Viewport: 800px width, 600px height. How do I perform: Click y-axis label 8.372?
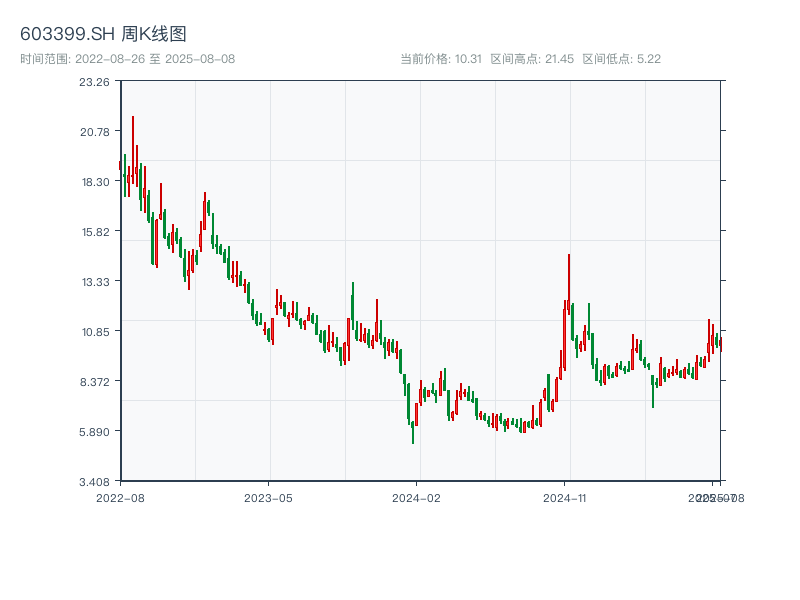(x=94, y=382)
